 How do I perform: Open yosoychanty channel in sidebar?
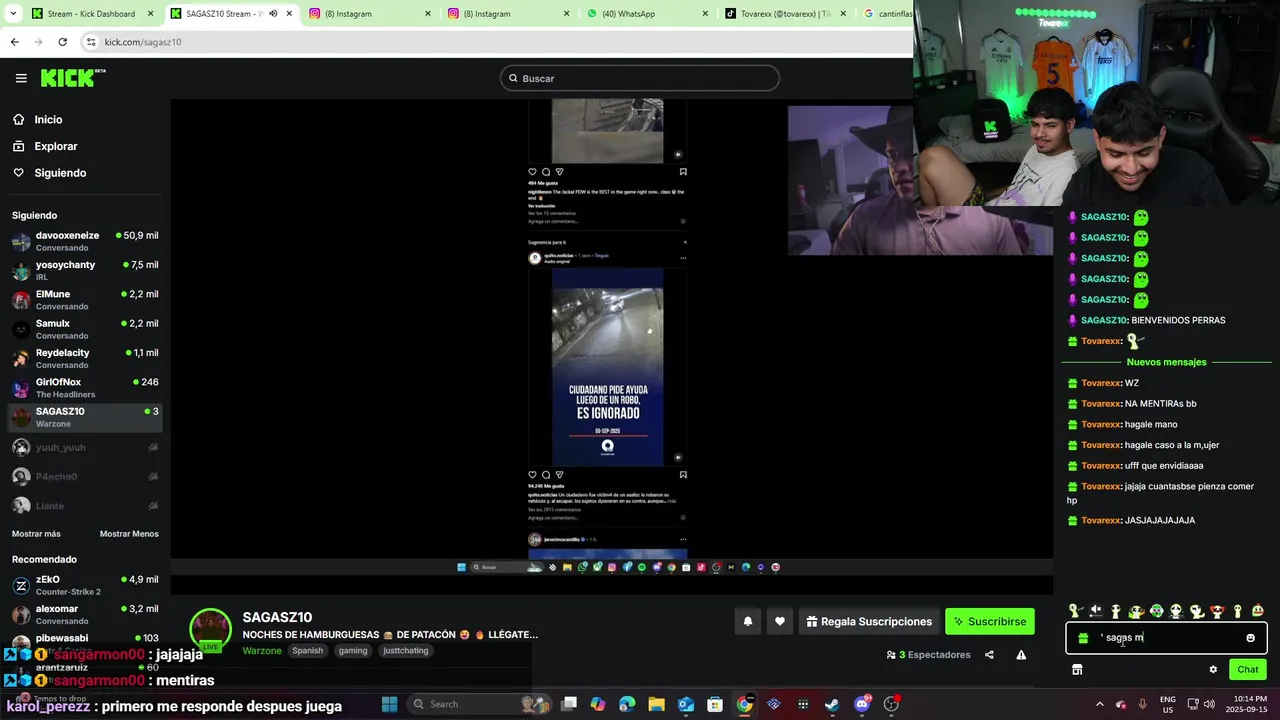tap(85, 270)
